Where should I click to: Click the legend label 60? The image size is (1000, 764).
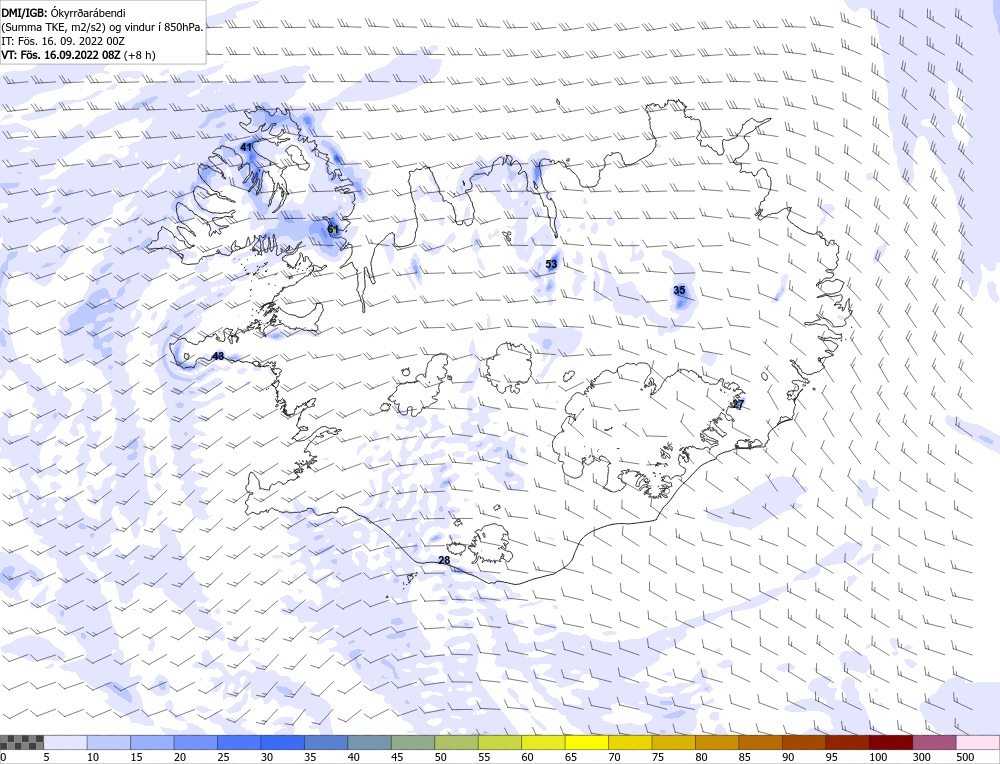[527, 757]
